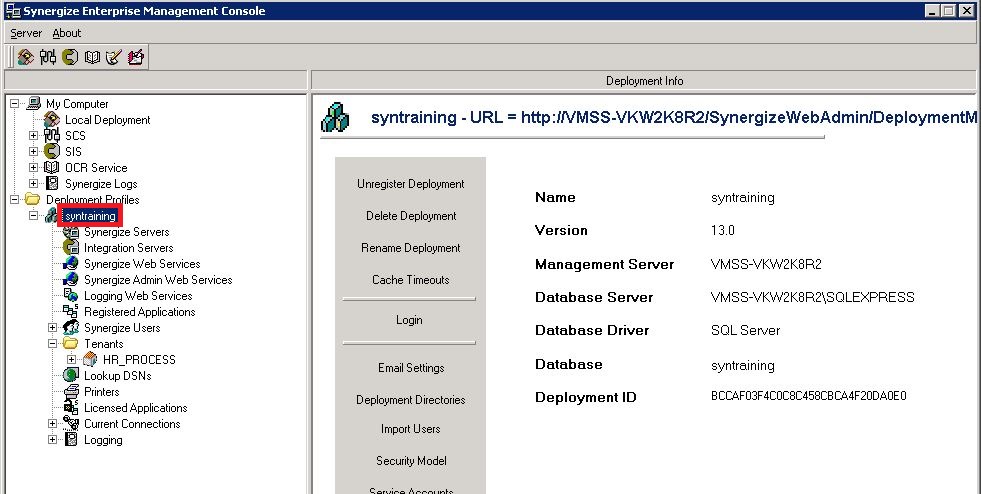Open Email Settings

pyautogui.click(x=411, y=368)
